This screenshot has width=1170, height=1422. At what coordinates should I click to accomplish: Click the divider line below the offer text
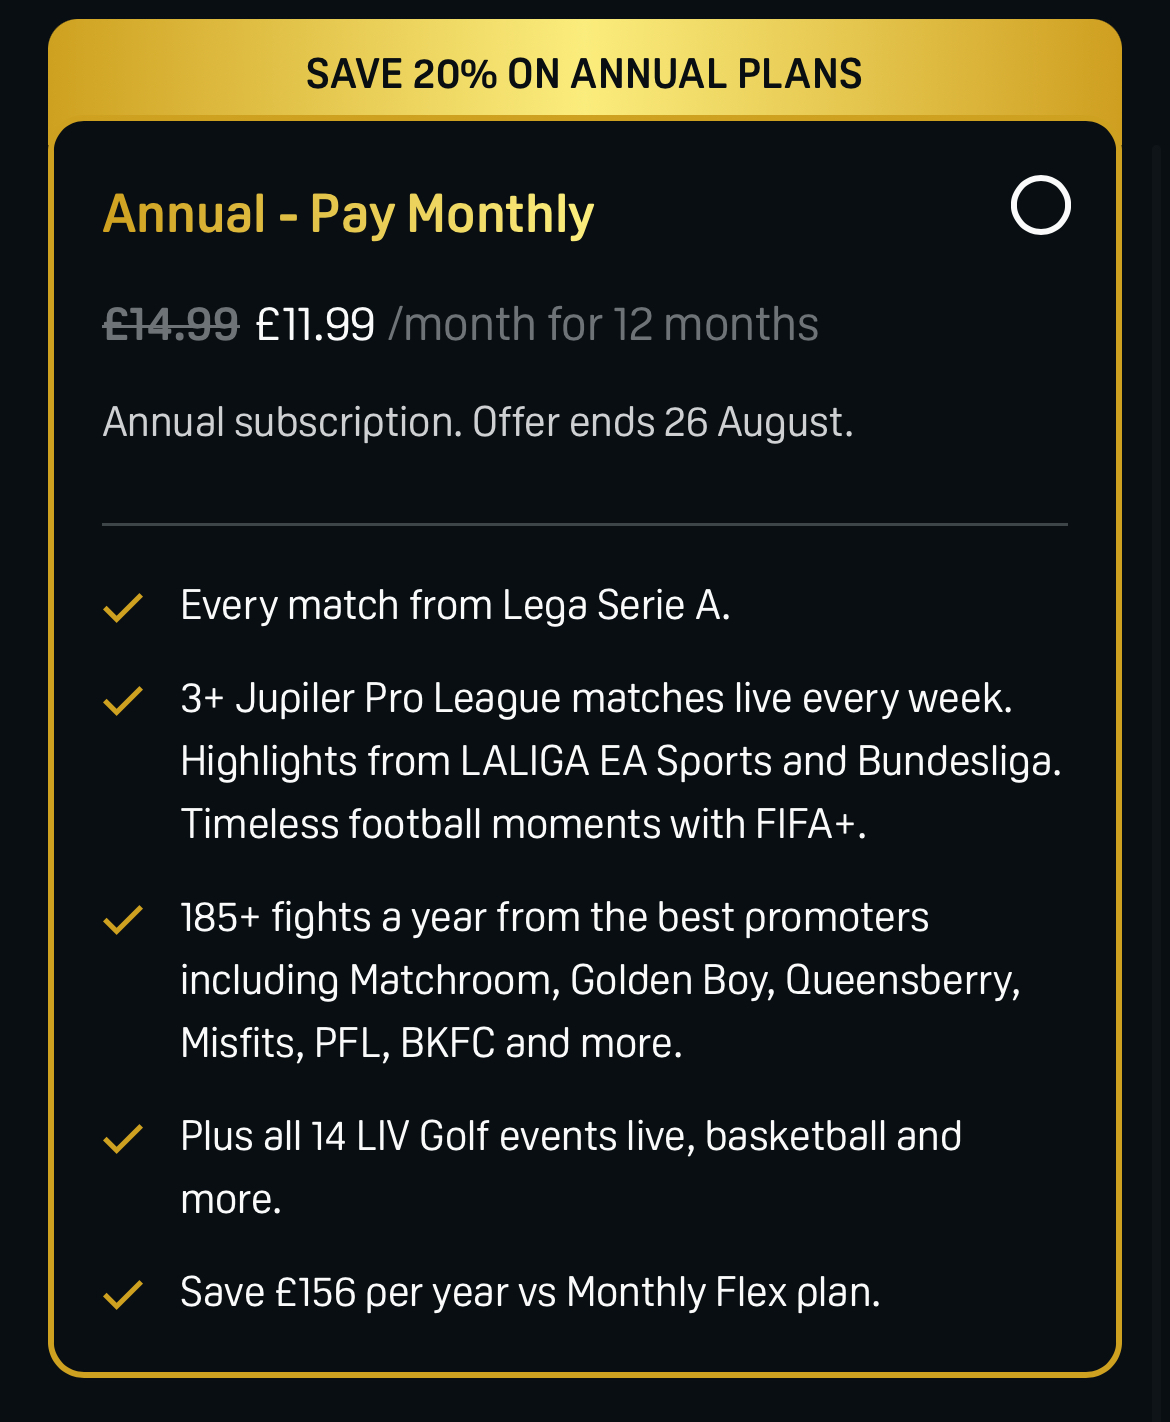point(585,524)
